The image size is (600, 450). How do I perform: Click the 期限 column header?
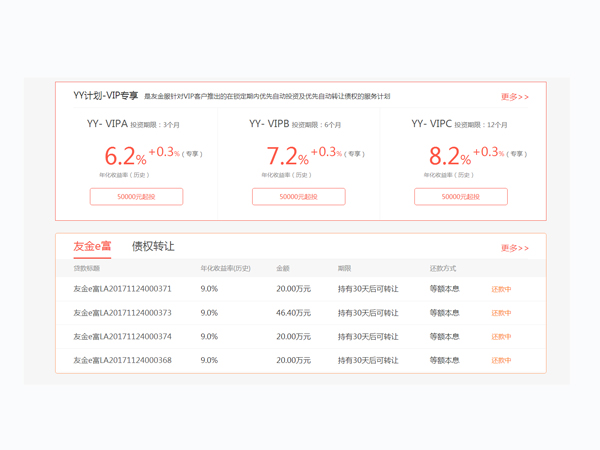(x=344, y=268)
